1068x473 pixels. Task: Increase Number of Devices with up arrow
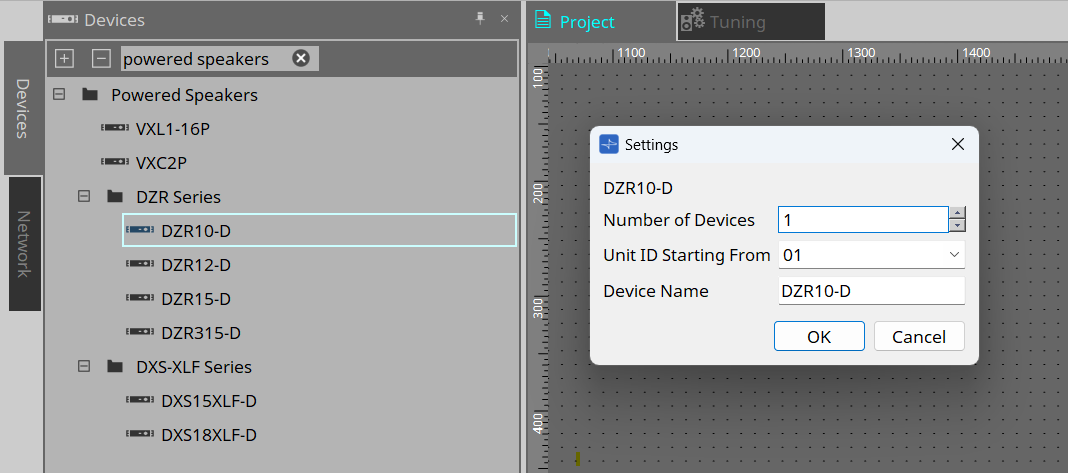tap(958, 213)
